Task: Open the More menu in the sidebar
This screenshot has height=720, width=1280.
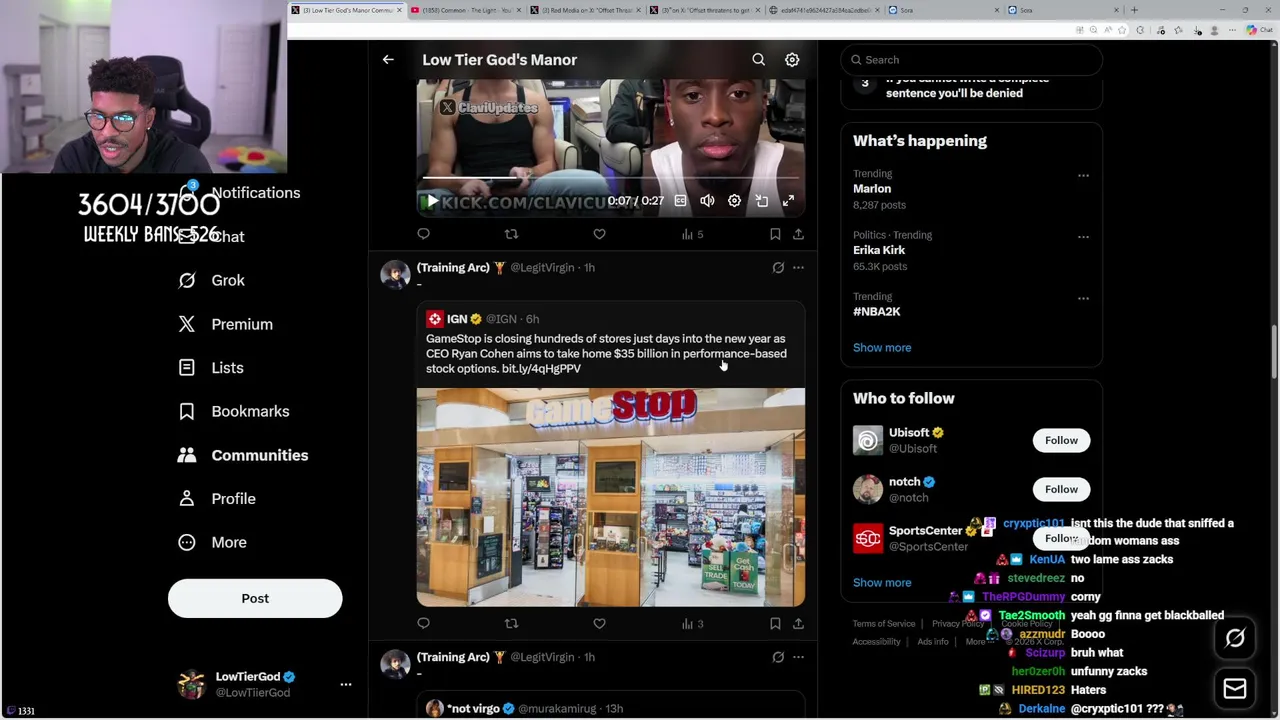Action: [212, 542]
